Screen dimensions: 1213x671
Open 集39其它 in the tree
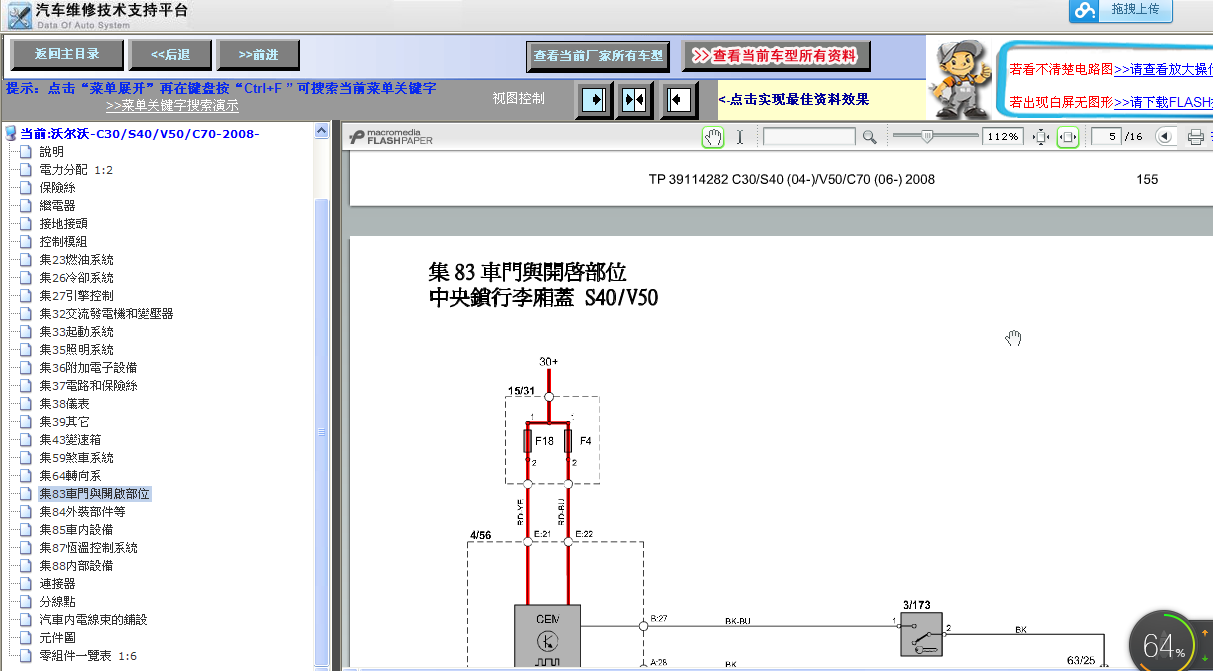coord(64,422)
